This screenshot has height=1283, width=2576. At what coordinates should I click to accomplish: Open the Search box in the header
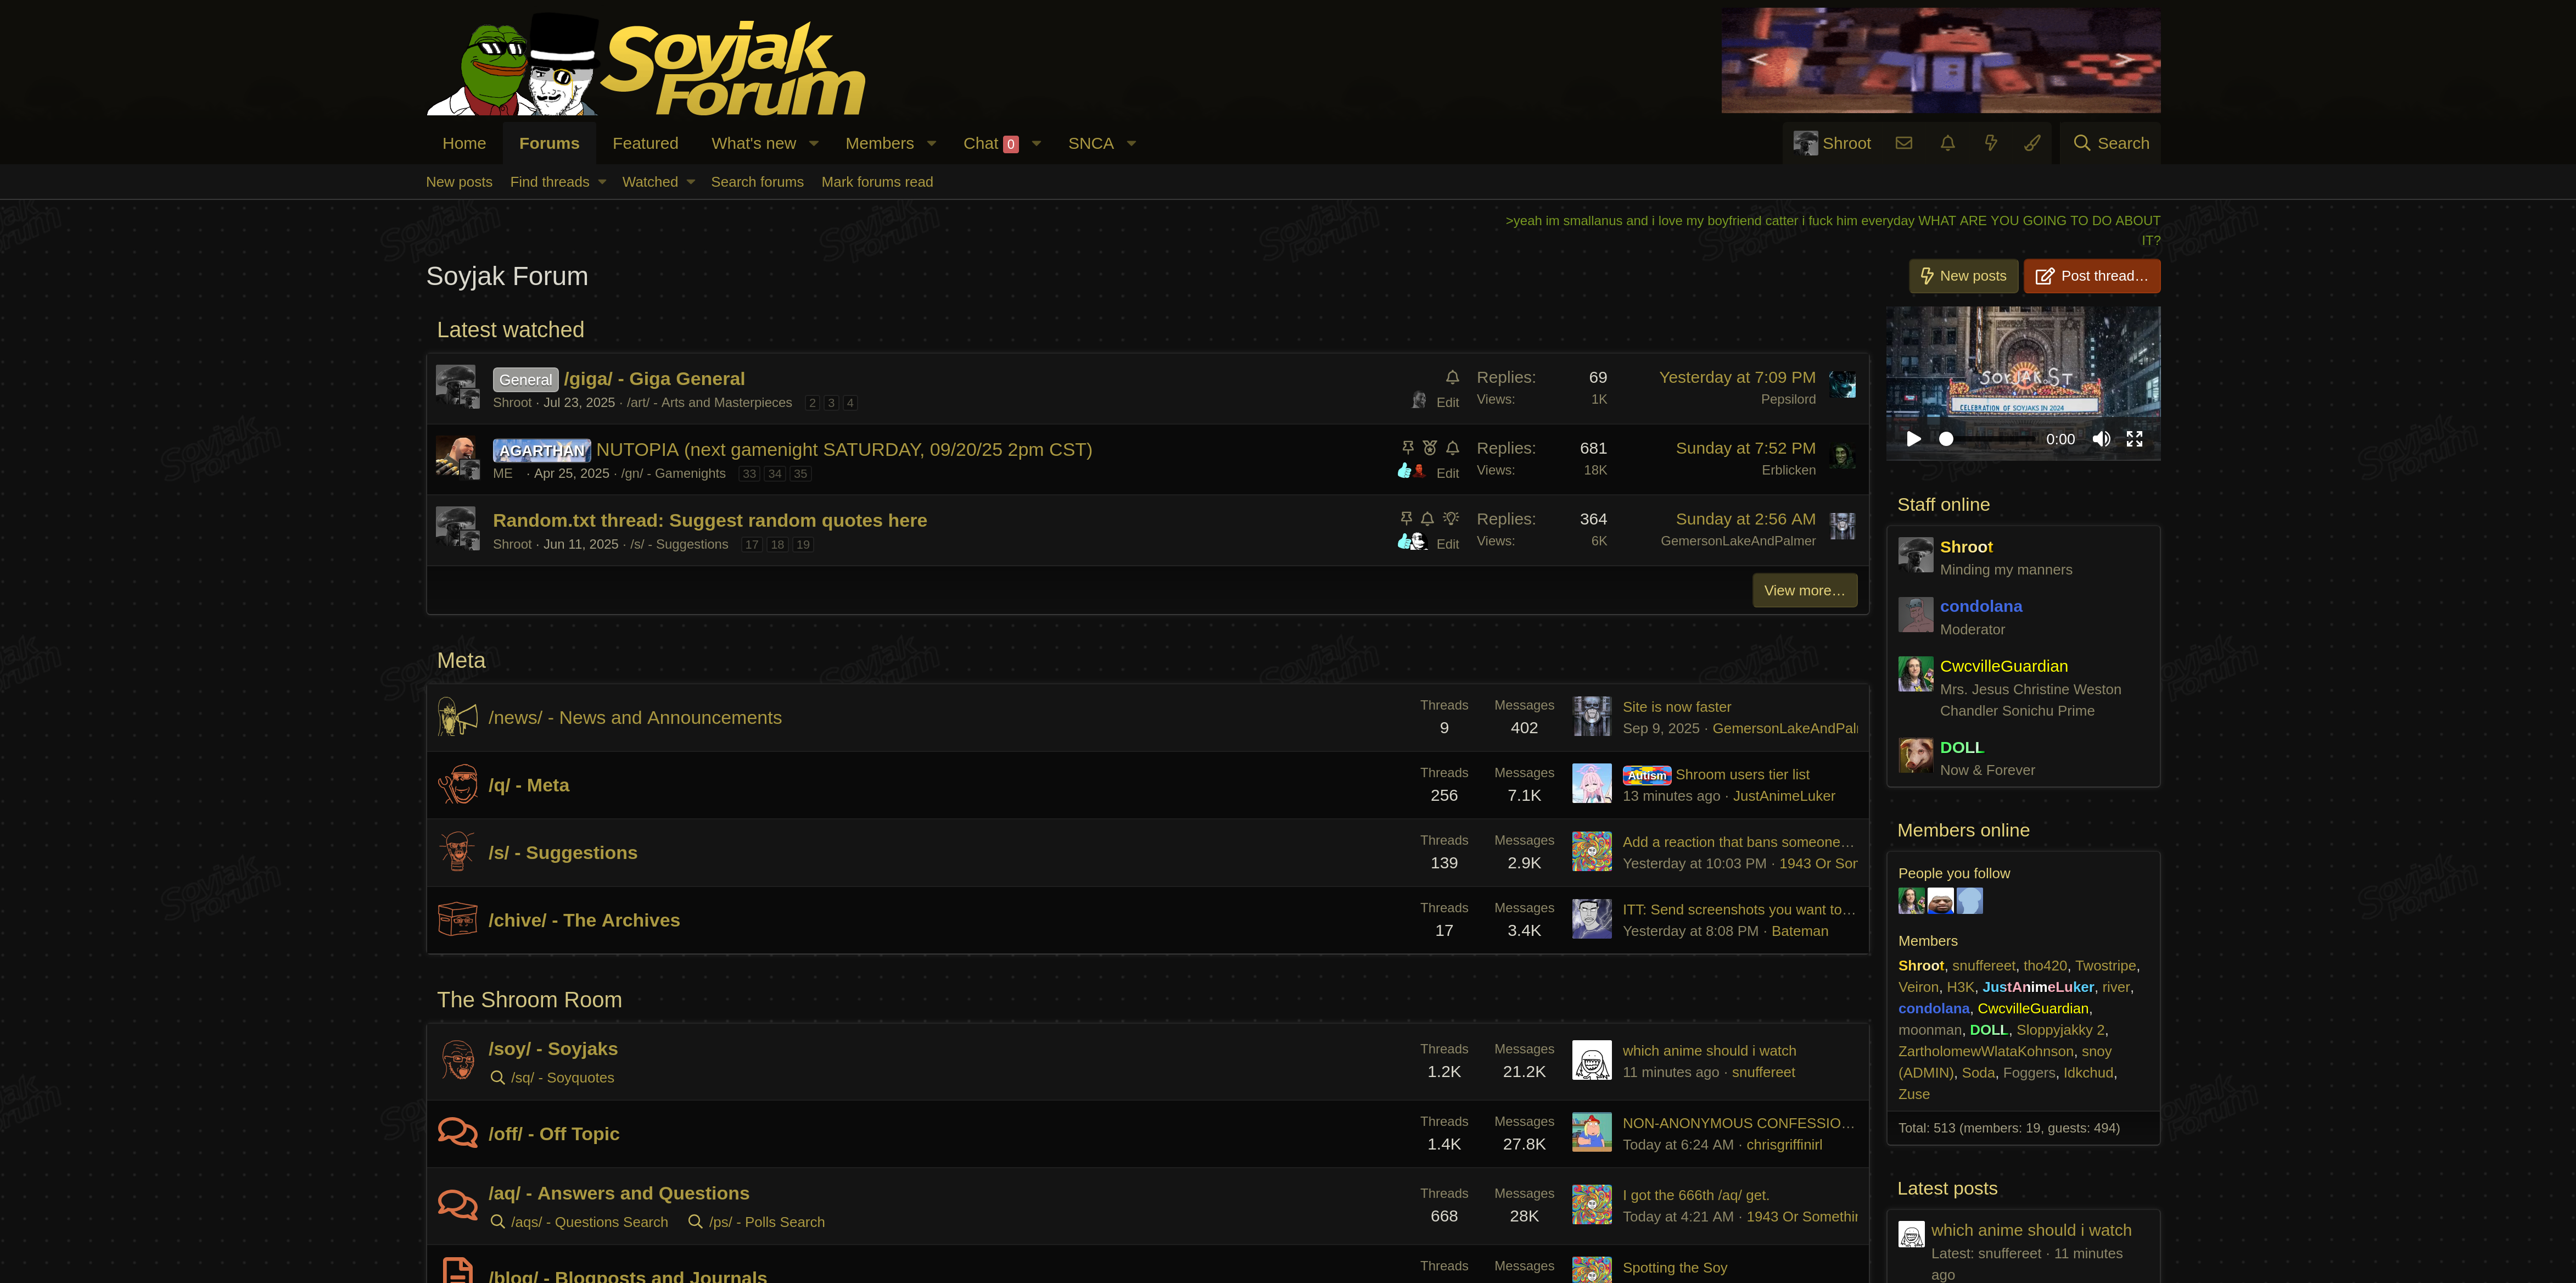pos(2111,143)
